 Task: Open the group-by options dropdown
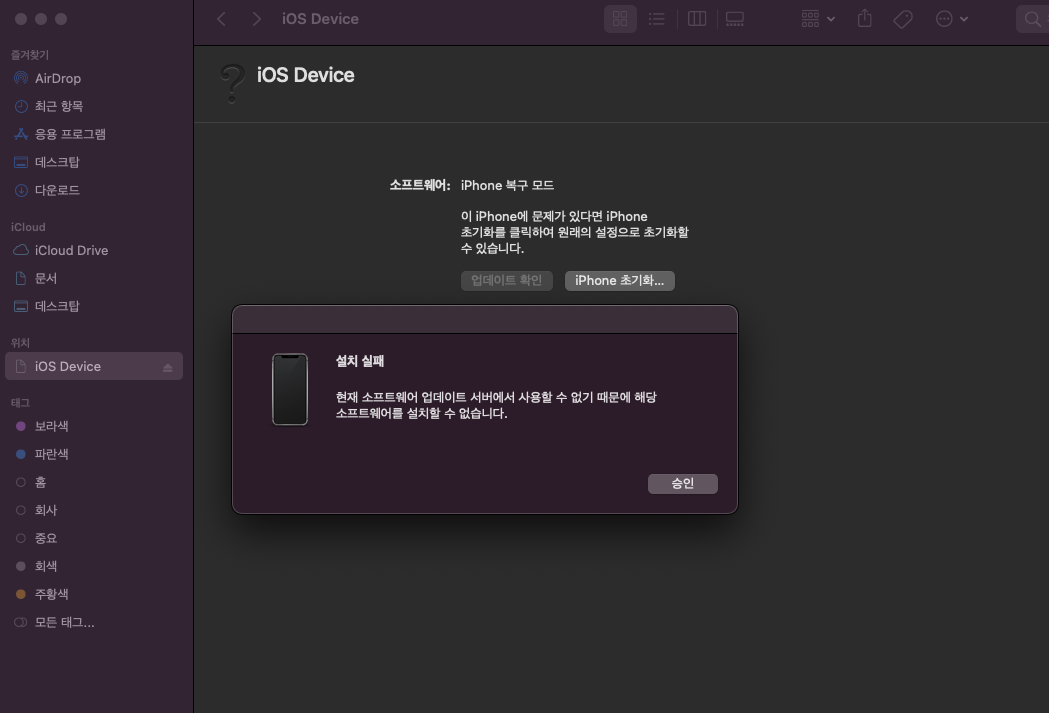[818, 19]
